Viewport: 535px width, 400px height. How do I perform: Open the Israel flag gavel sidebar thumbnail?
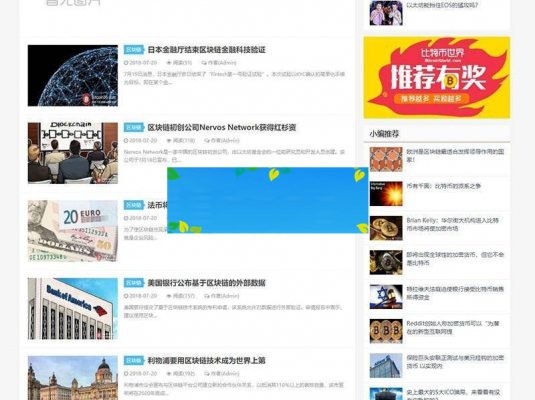[x=386, y=297]
